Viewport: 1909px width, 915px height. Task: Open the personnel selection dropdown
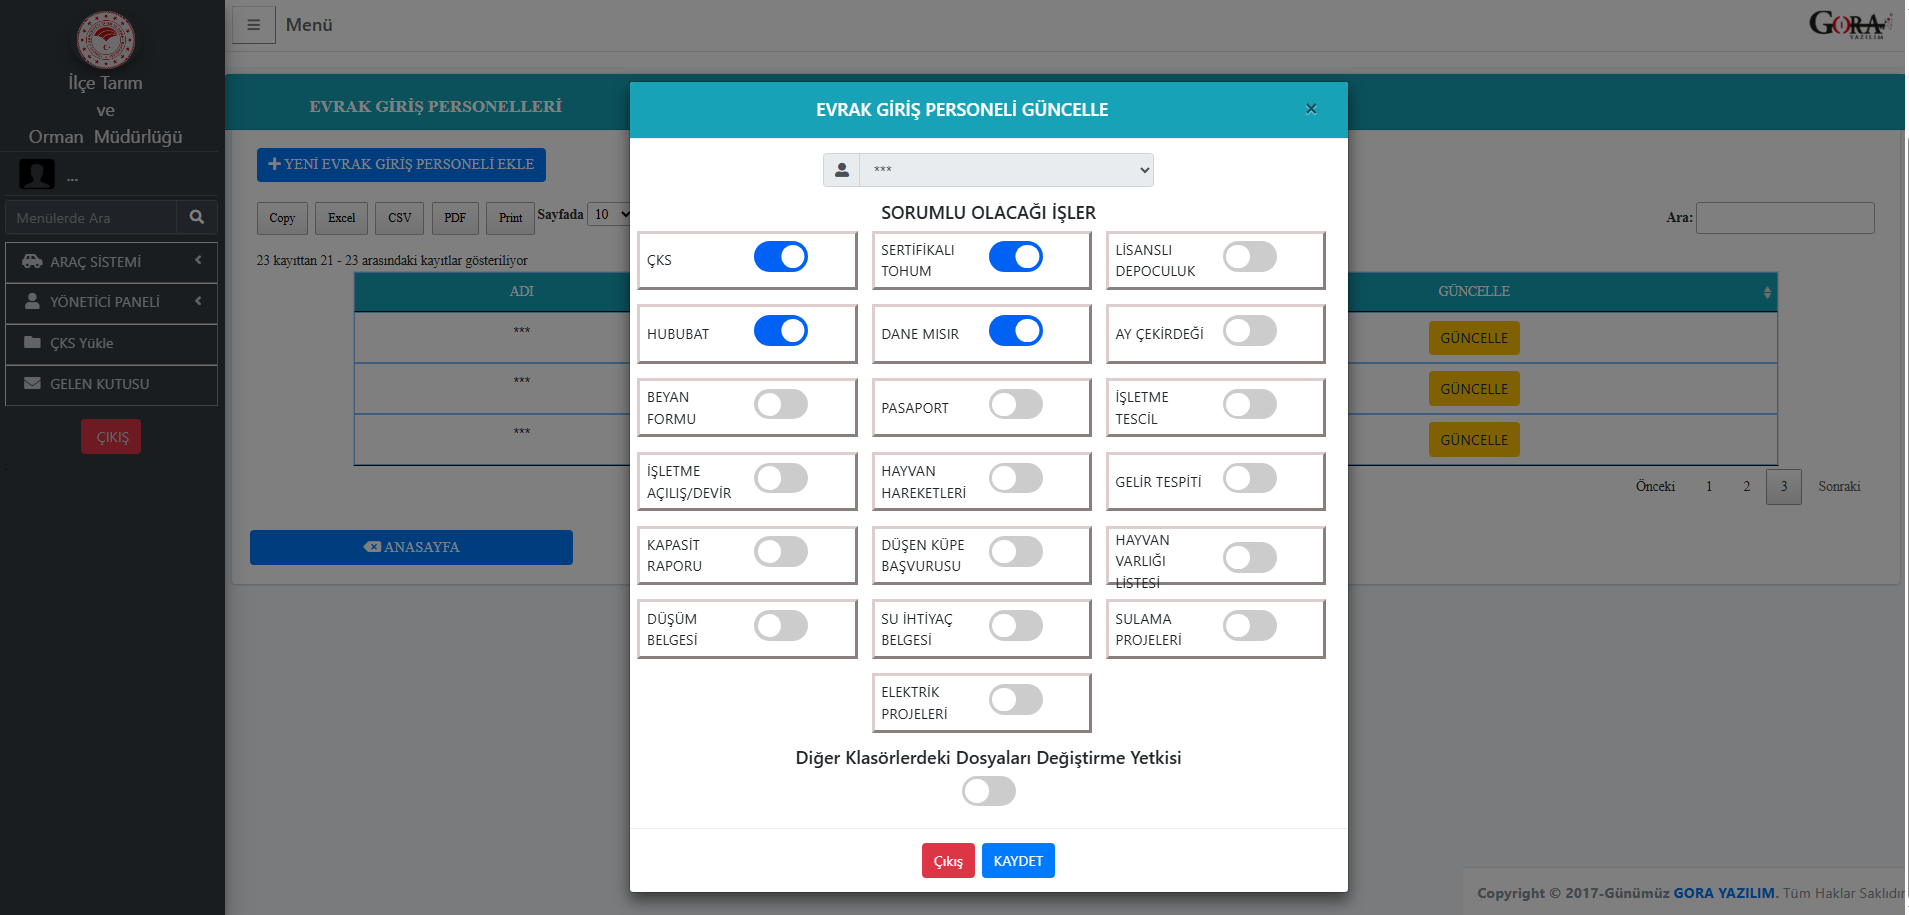(x=1006, y=170)
